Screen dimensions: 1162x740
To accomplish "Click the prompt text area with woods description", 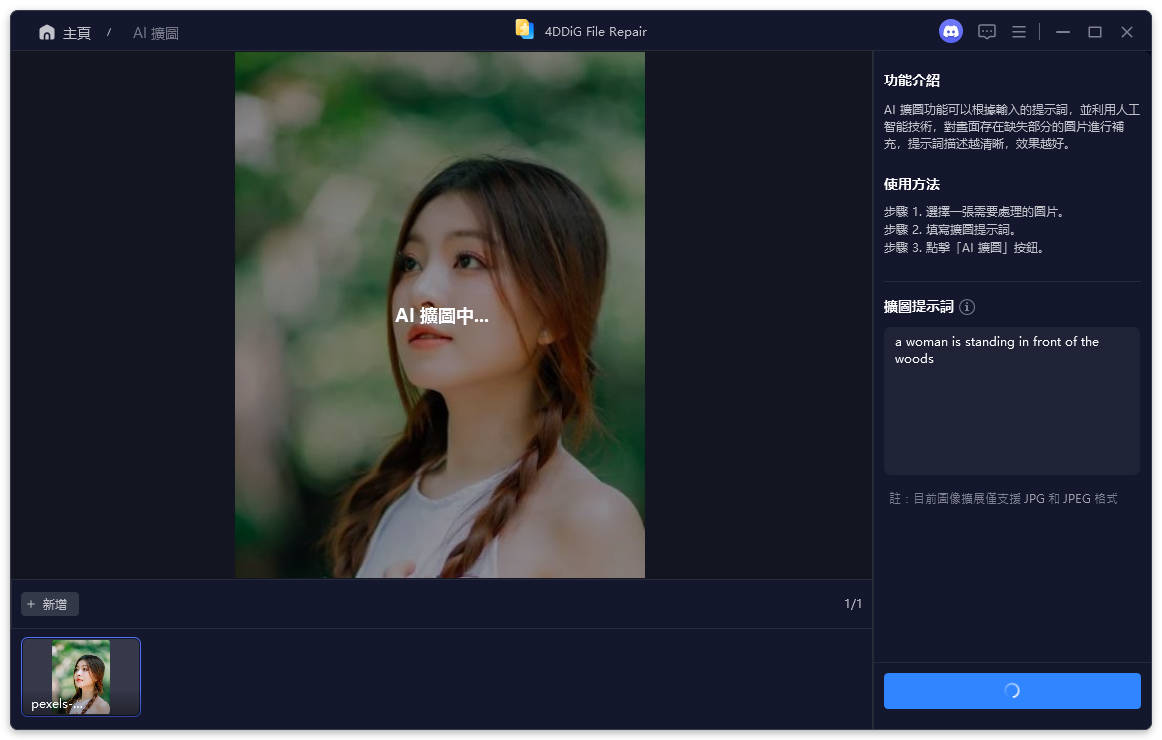I will click(x=1011, y=400).
